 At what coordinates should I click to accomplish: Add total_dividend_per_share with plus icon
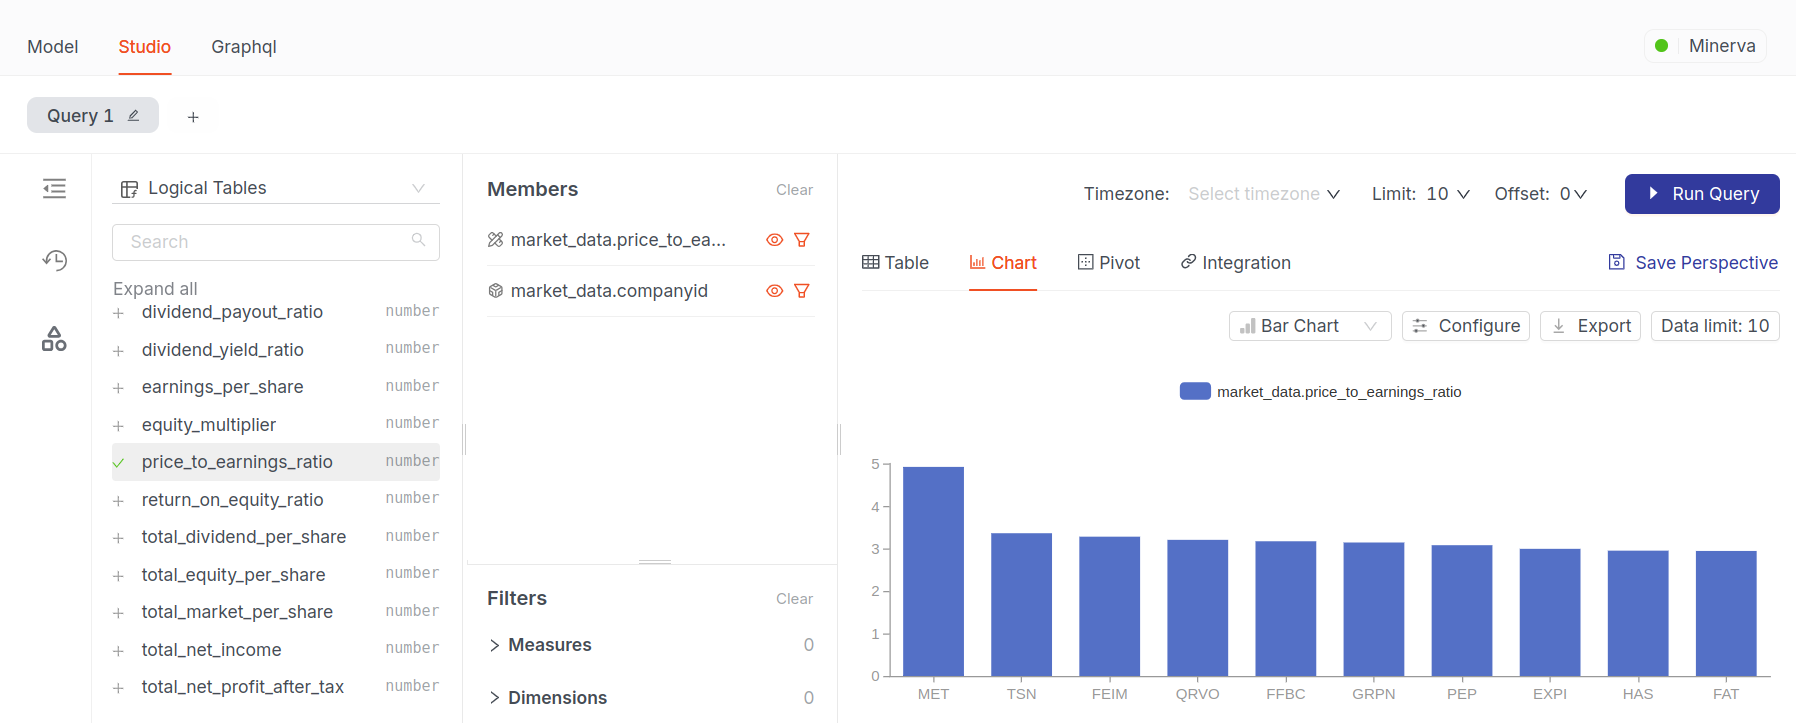(118, 538)
